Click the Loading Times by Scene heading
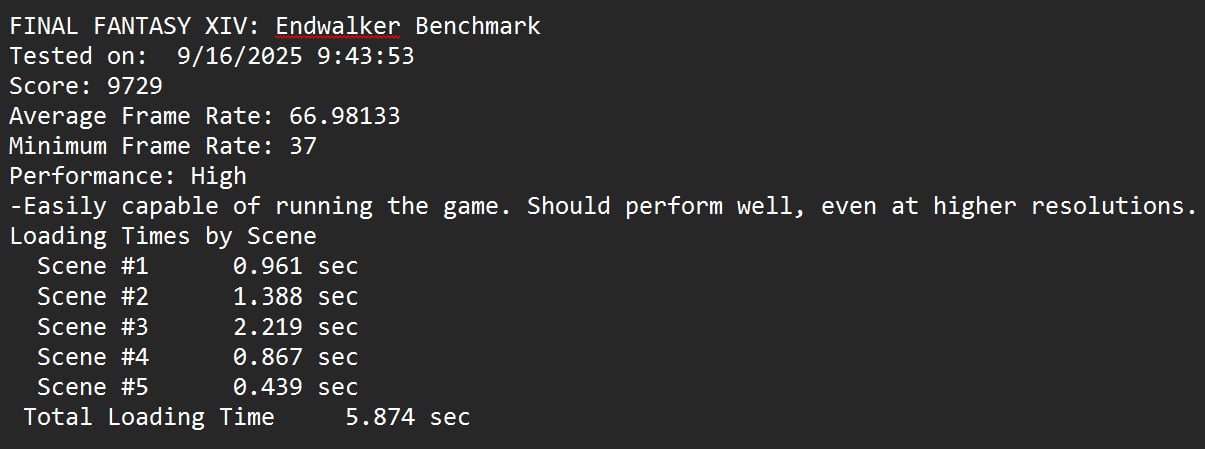The width and height of the screenshot is (1205, 449). coord(163,236)
